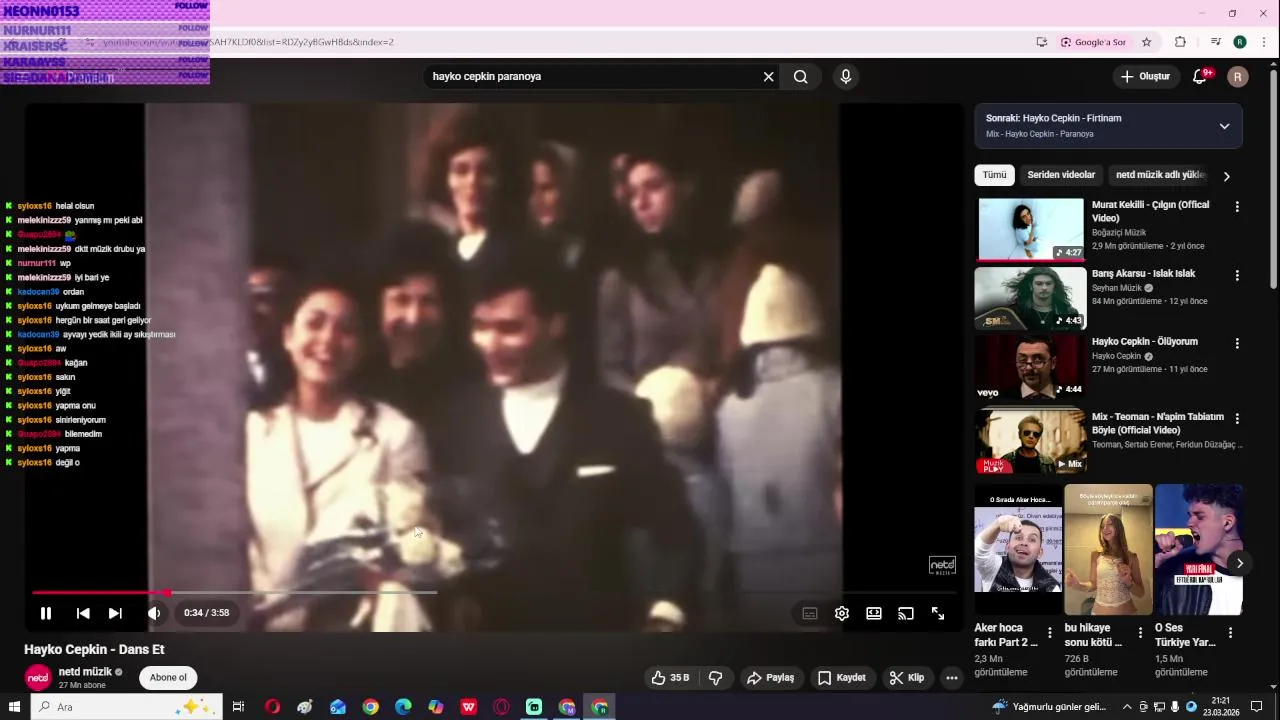Show hidden system tray icons
The image size is (1280, 720).
(x=1127, y=707)
